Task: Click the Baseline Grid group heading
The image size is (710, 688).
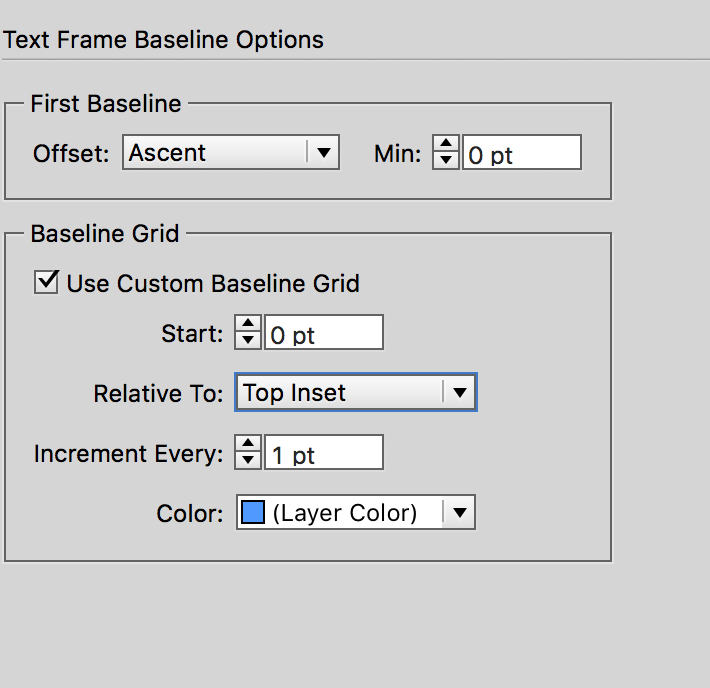Action: [105, 233]
